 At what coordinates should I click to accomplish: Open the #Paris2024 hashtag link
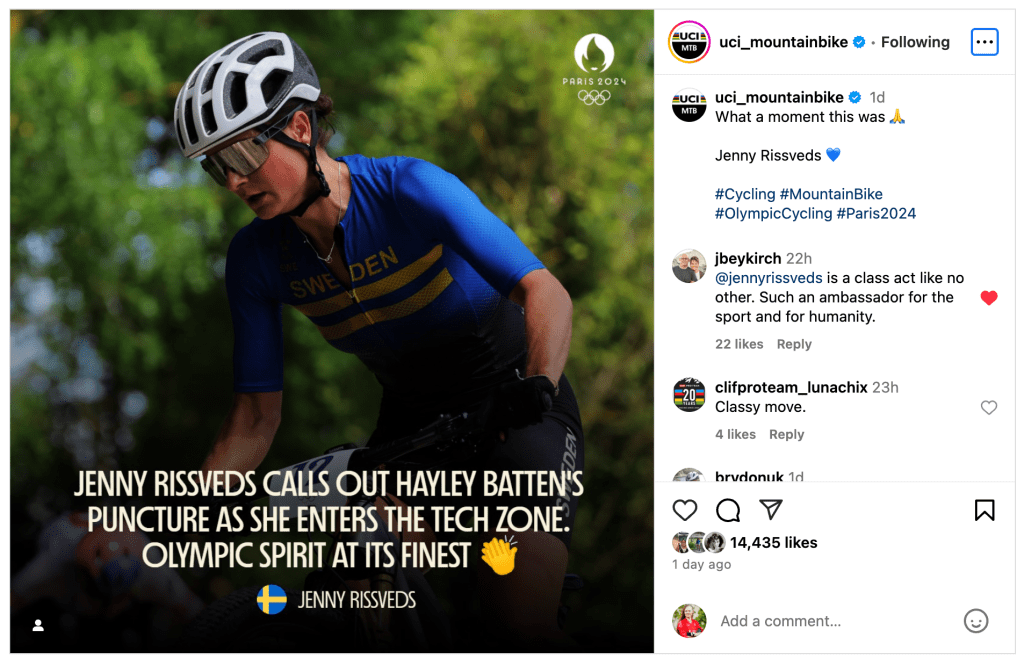tap(876, 213)
